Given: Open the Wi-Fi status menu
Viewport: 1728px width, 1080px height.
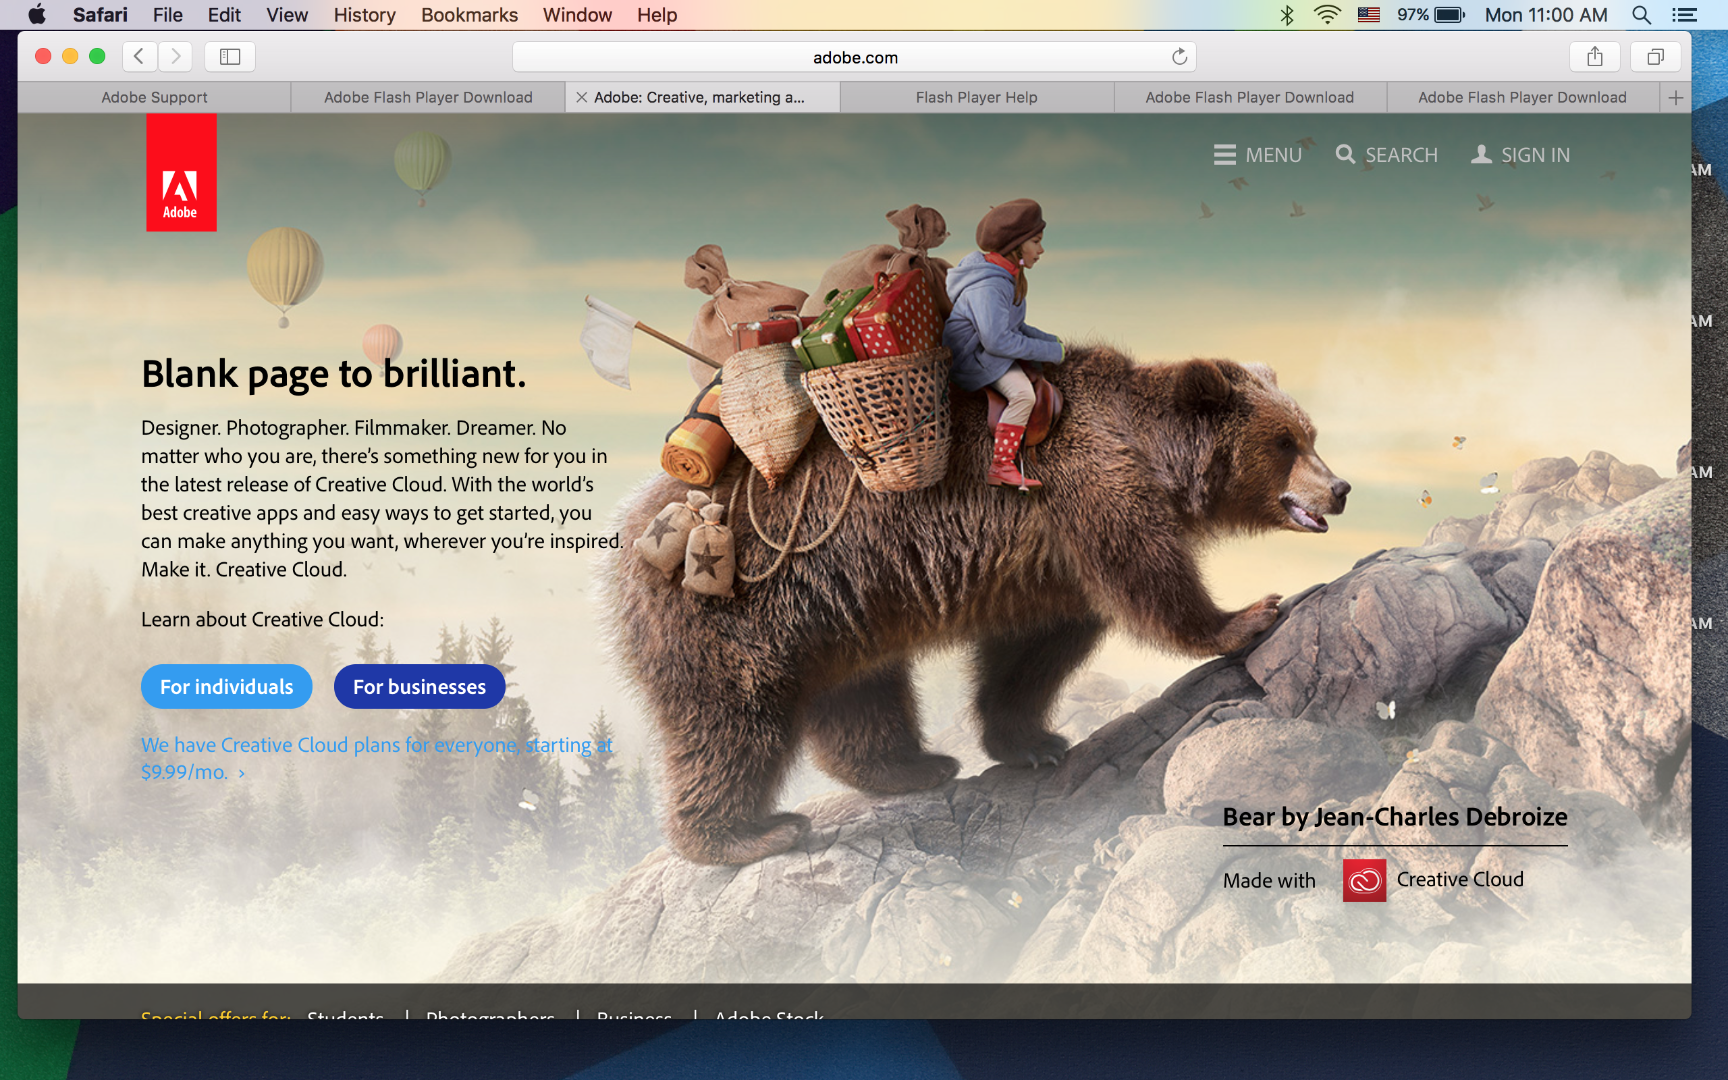Looking at the screenshot, I should coord(1327,15).
